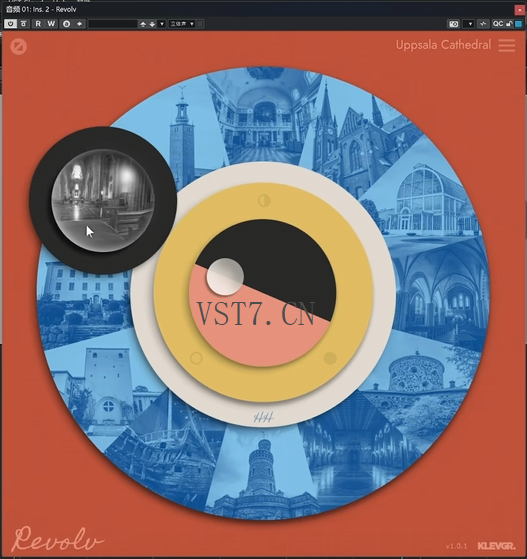Click the half-circle icon on yellow ring

pyautogui.click(x=264, y=201)
